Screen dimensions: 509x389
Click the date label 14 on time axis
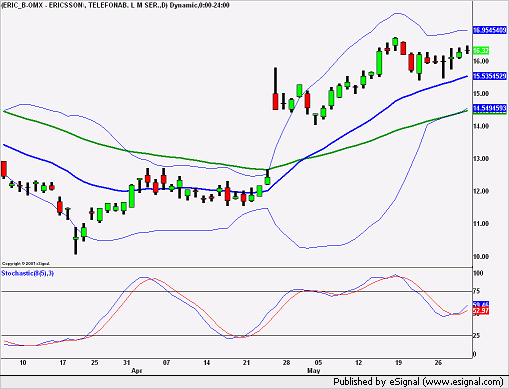[x=207, y=363]
